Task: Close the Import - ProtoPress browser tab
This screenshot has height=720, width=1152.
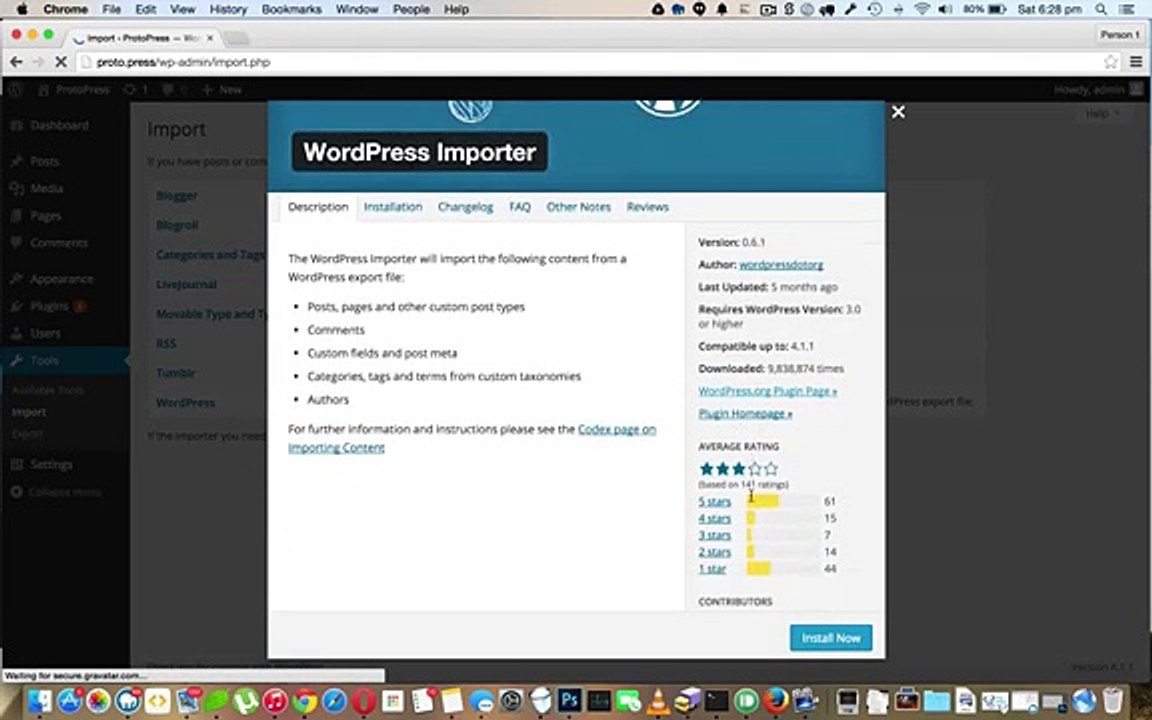Action: (x=210, y=37)
